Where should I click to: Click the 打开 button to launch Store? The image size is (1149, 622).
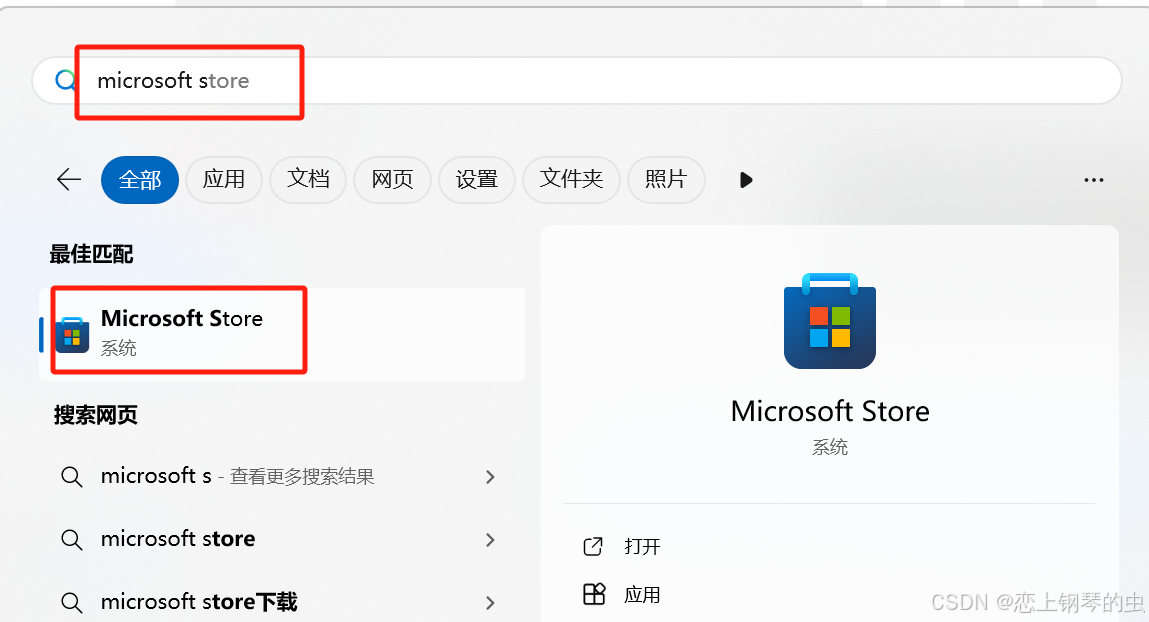tap(642, 546)
